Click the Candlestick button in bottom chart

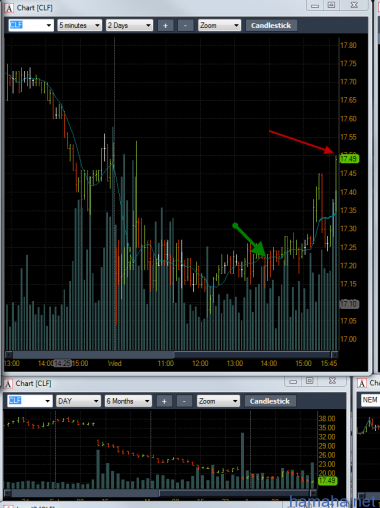point(270,401)
